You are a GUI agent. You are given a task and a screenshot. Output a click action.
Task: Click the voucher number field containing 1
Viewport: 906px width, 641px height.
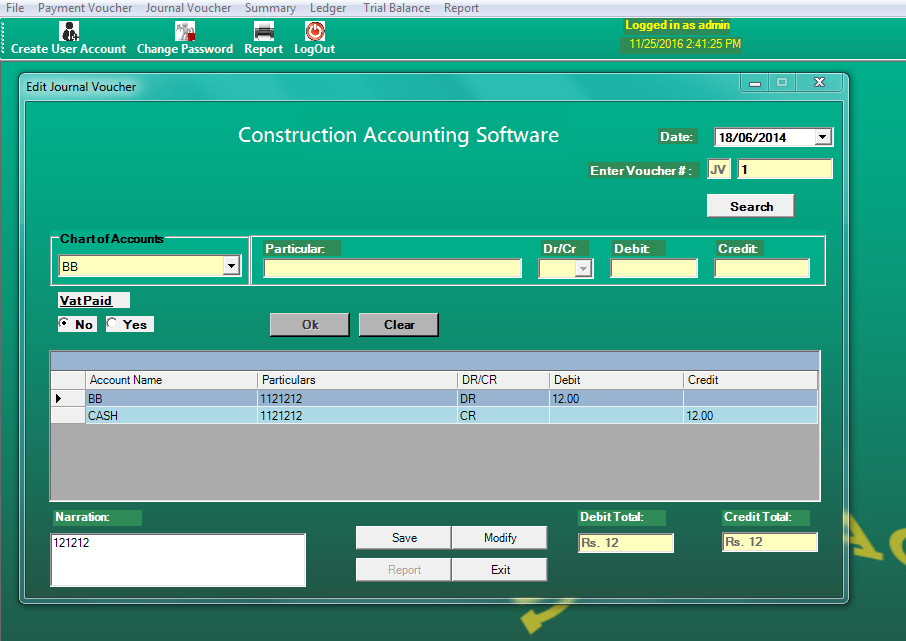tap(785, 169)
